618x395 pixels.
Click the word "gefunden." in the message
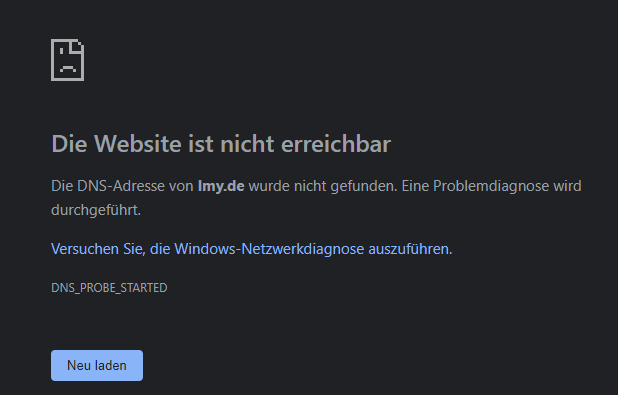coord(364,186)
